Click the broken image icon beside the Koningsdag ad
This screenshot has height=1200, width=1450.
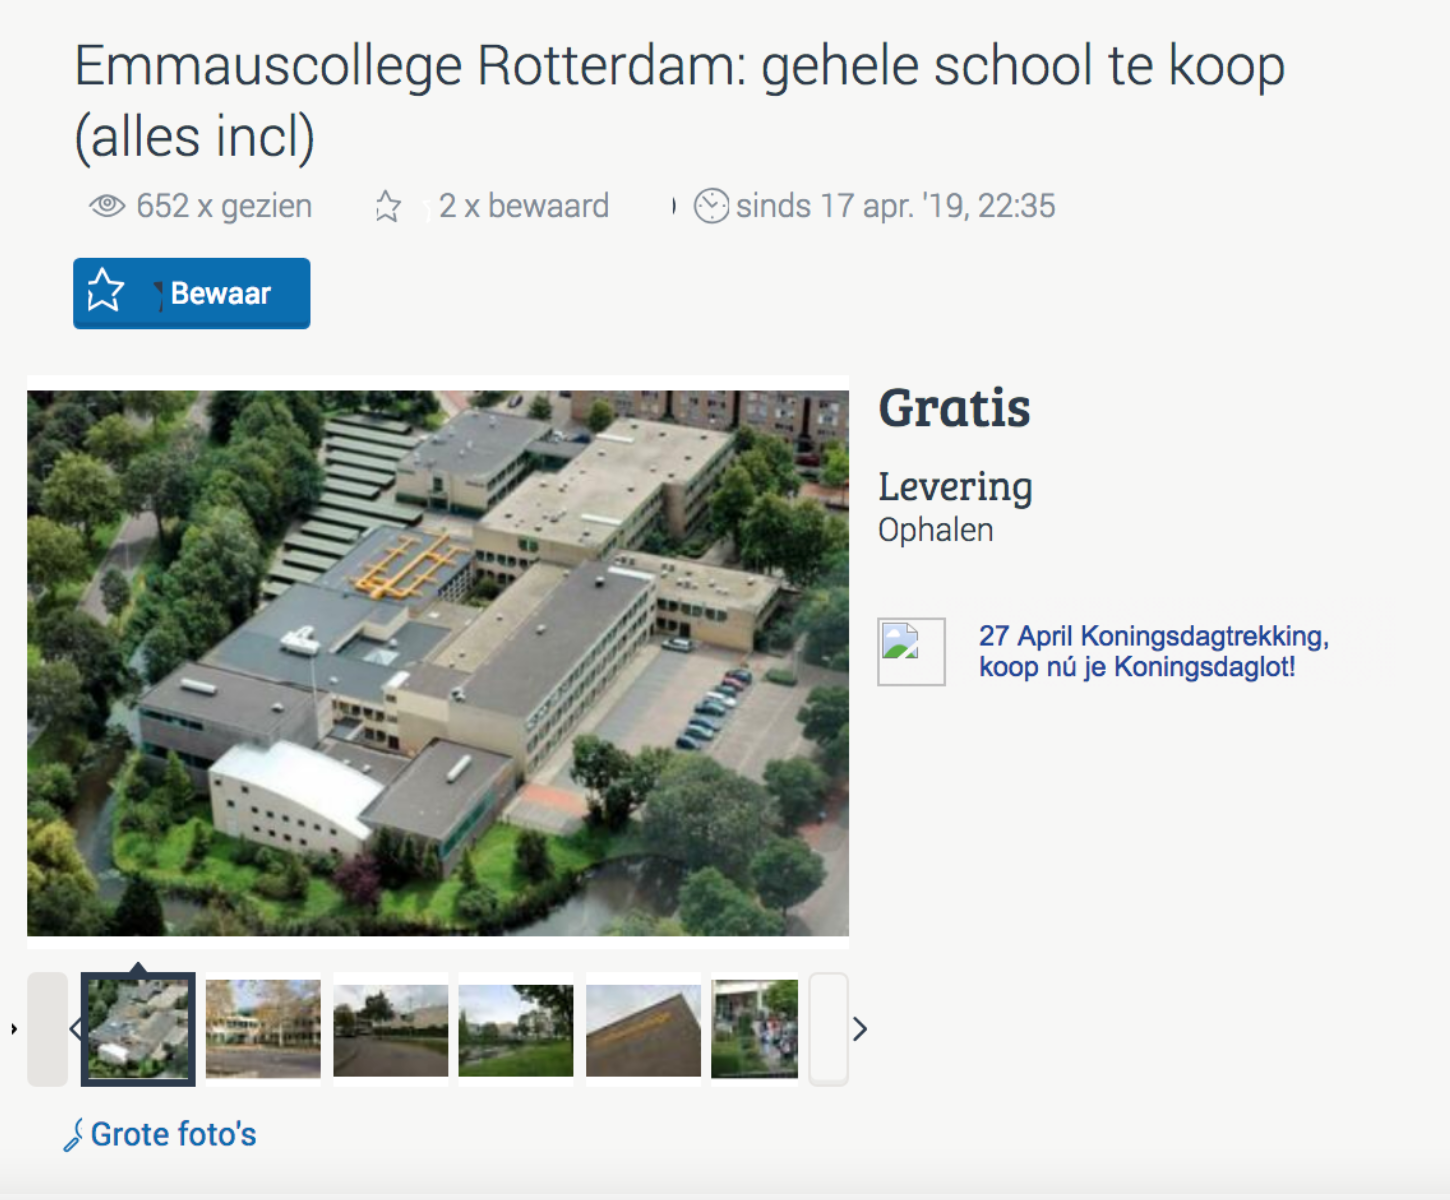911,651
